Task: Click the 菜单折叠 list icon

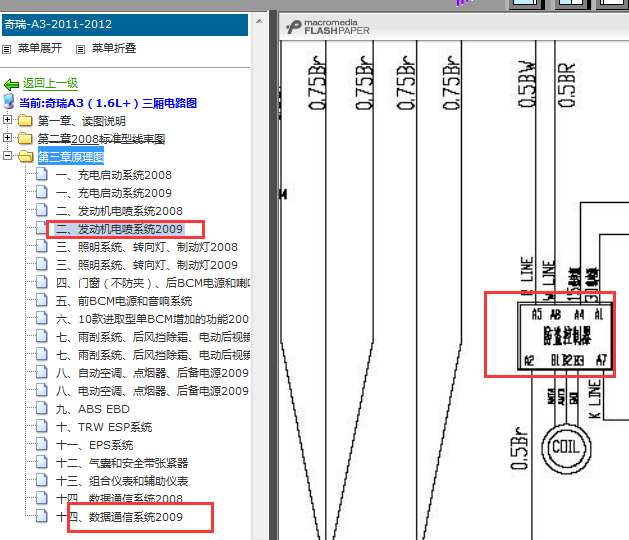Action: point(80,49)
